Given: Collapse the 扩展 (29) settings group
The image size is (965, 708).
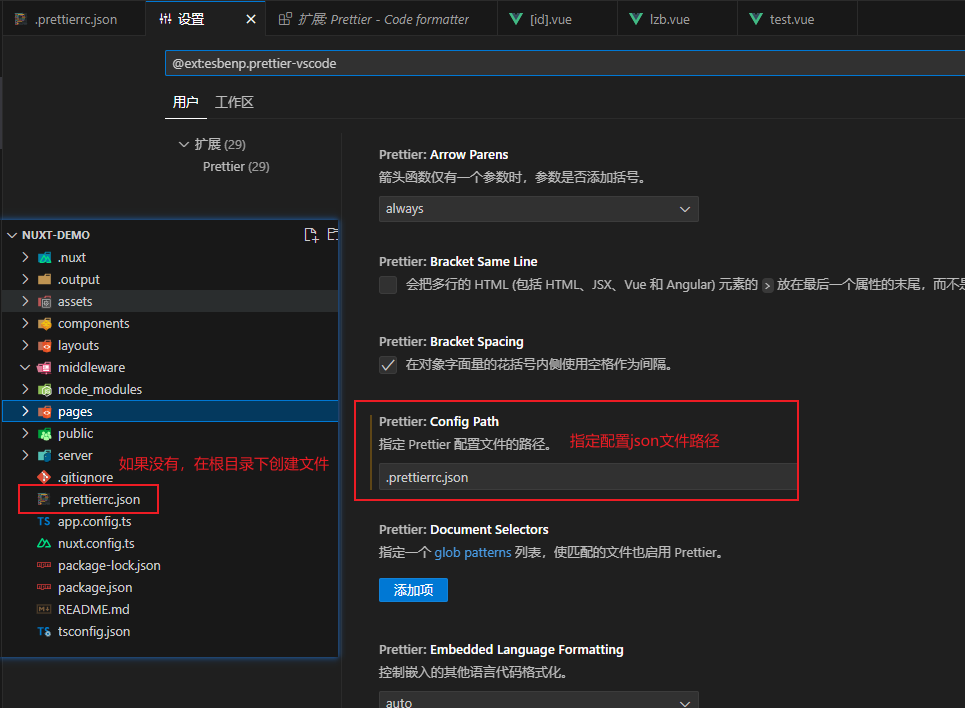Looking at the screenshot, I should click(183, 145).
